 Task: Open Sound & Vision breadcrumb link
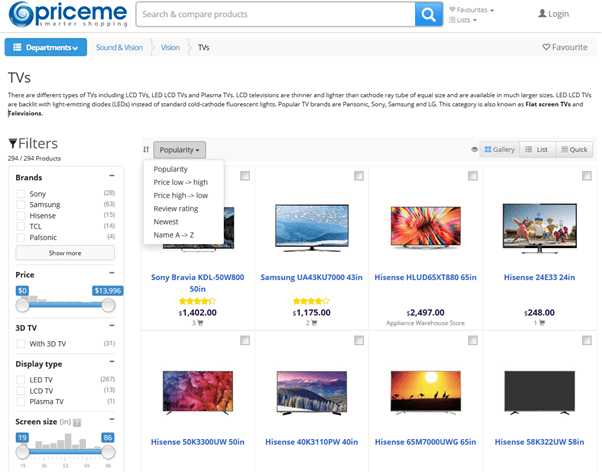coord(119,47)
